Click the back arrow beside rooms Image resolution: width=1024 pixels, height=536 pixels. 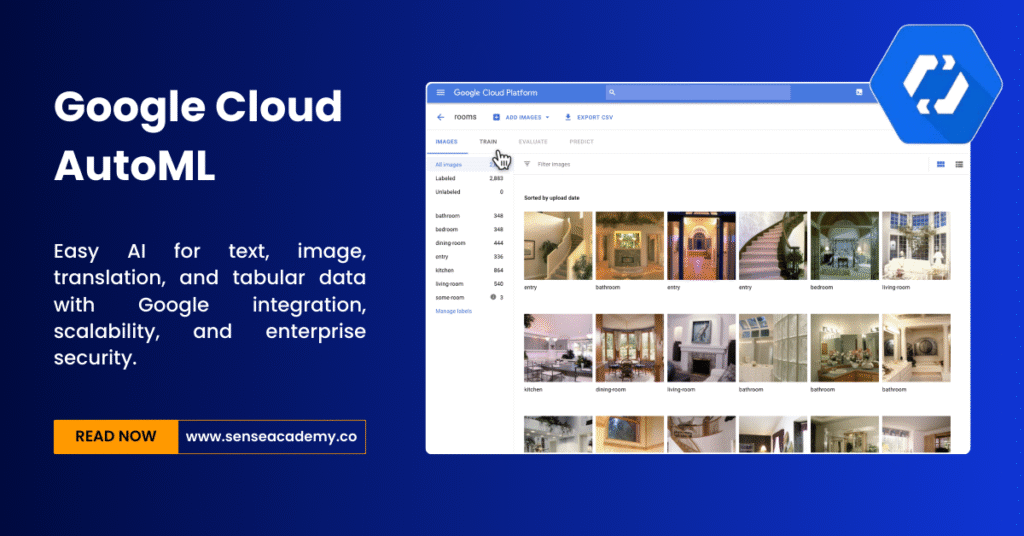[440, 117]
